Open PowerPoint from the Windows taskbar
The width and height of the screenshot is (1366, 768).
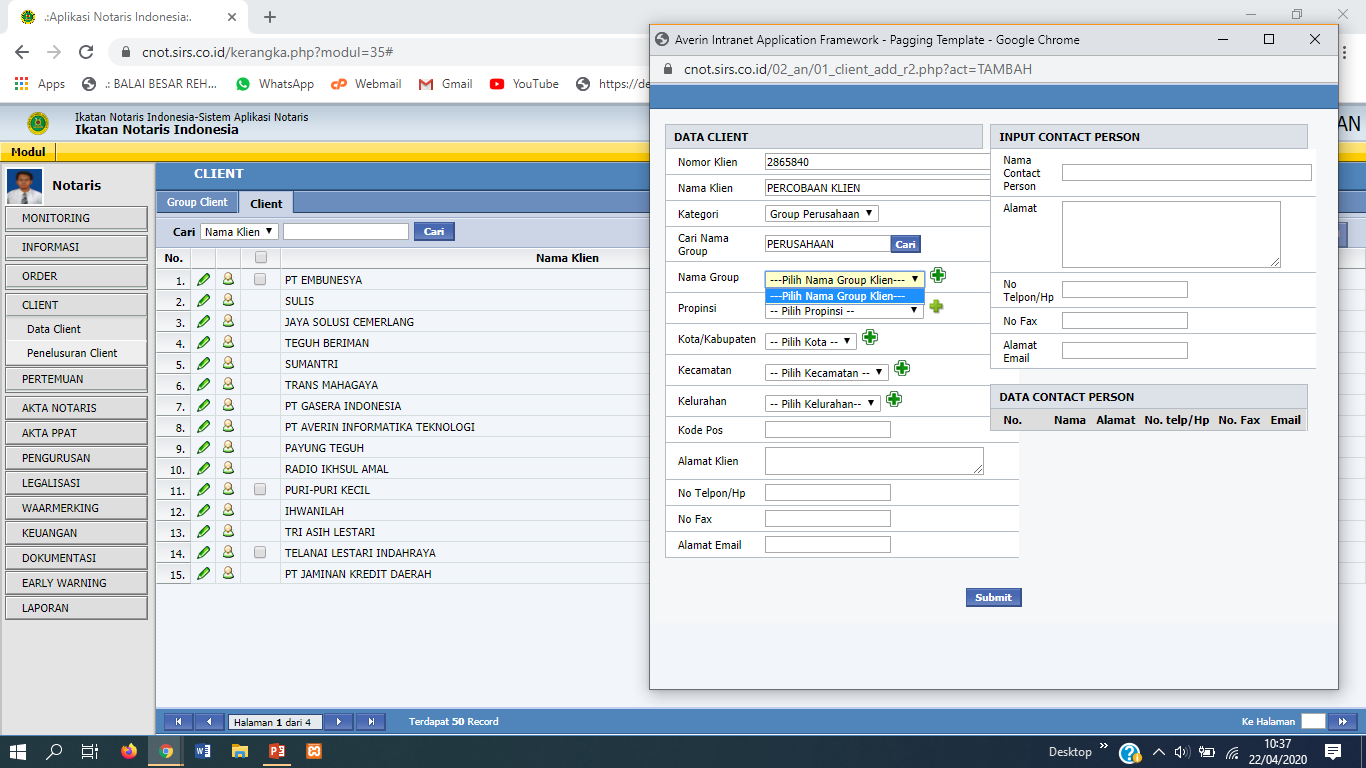pos(277,751)
